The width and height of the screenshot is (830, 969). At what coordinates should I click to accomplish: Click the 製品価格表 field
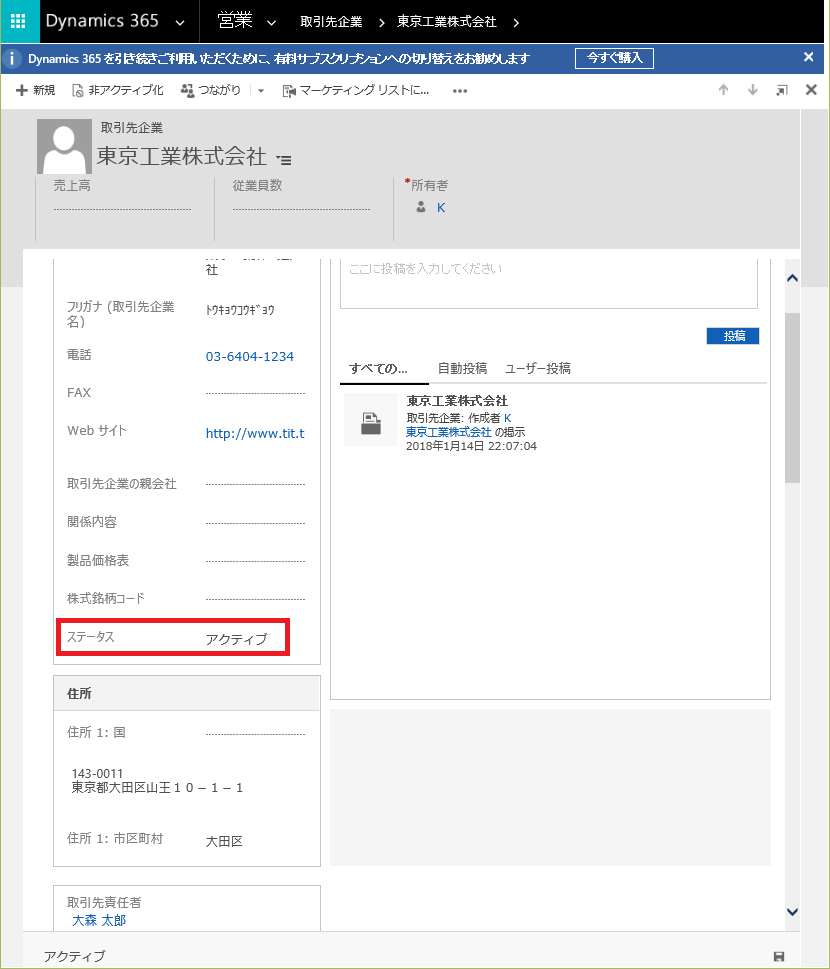click(255, 561)
